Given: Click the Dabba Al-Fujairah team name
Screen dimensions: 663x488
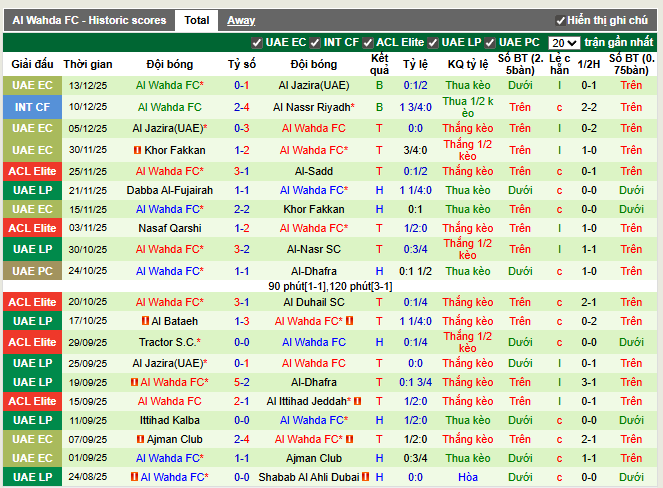Looking at the screenshot, I should point(170,190).
